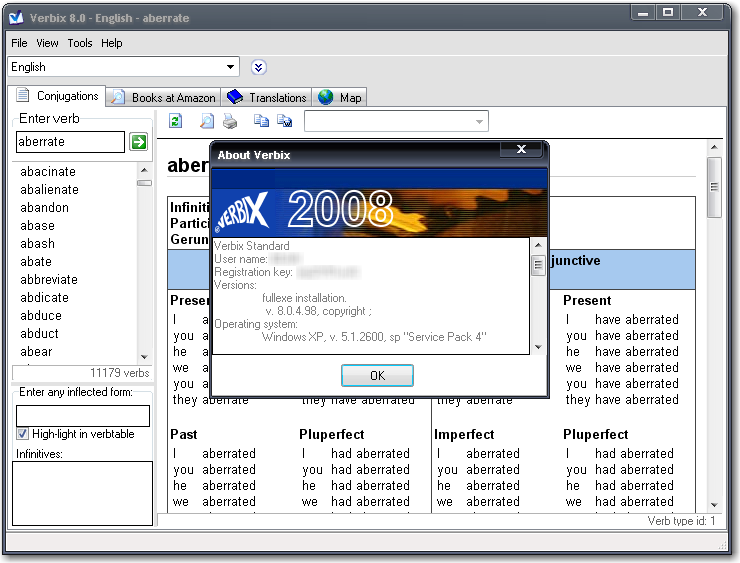This screenshot has height=563, width=740.
Task: Open the File menu
Action: [19, 43]
